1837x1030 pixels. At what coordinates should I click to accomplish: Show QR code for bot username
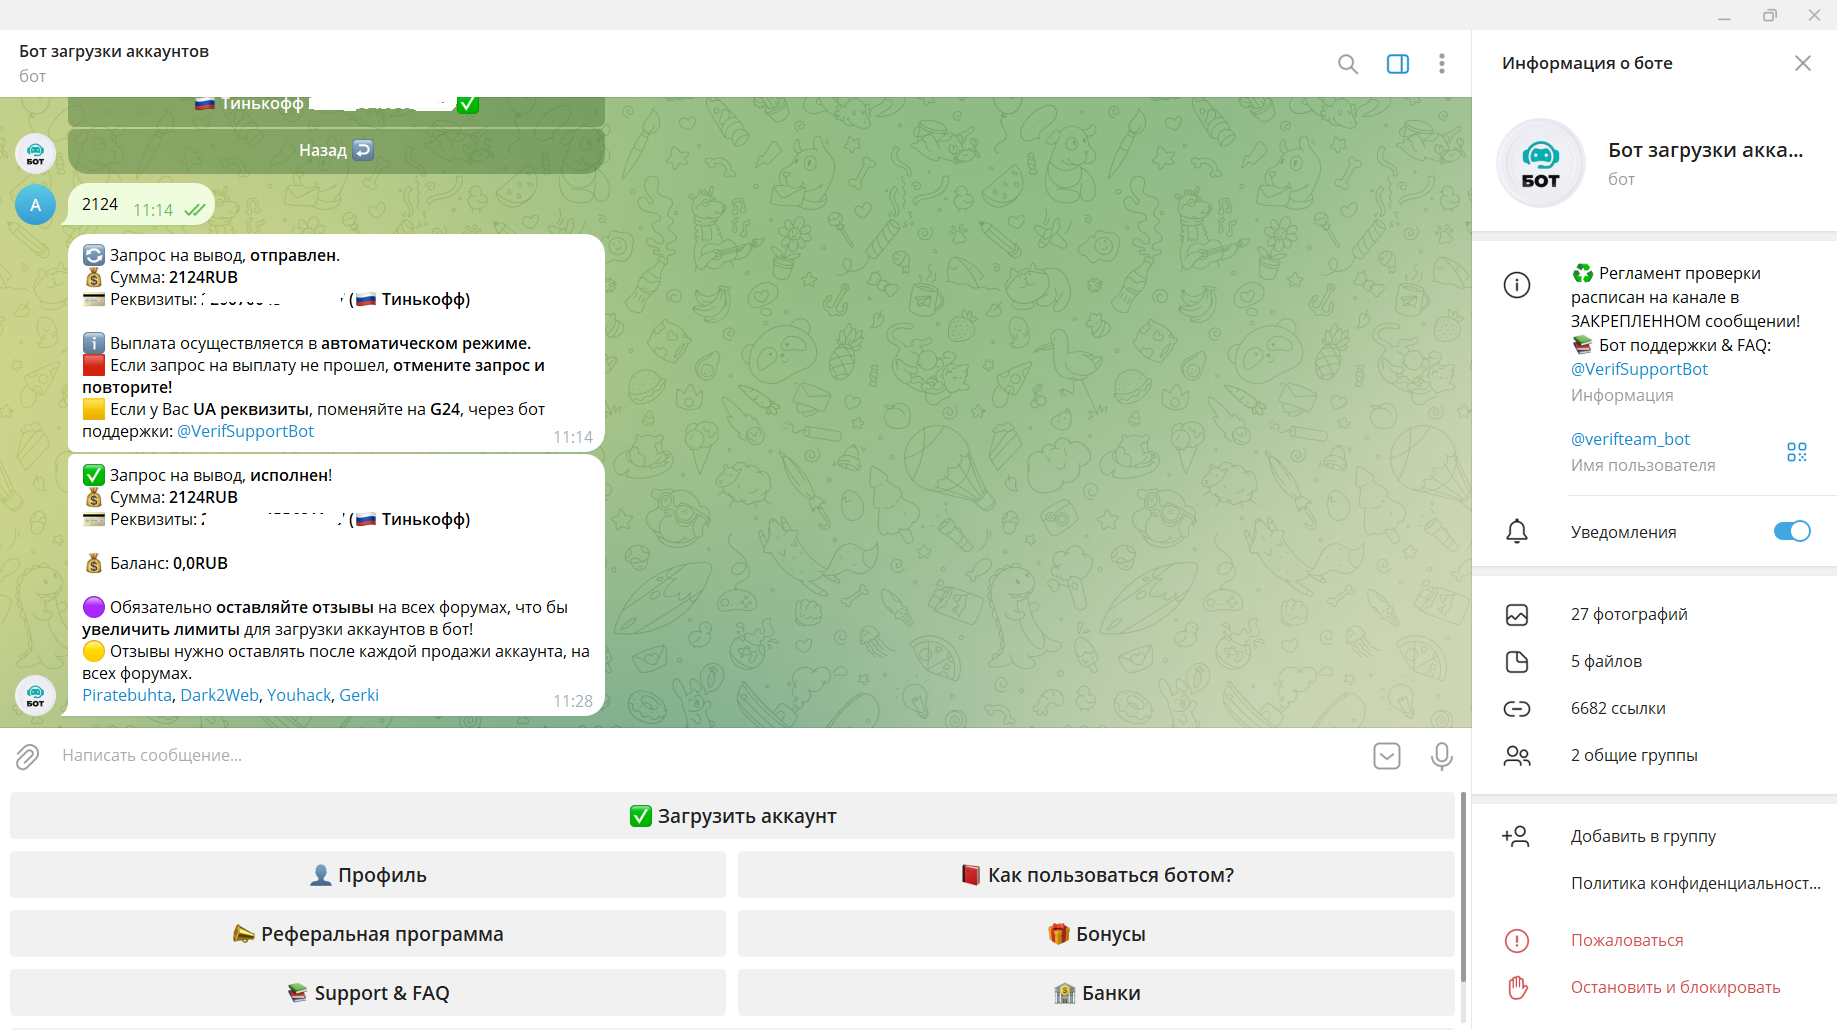[1796, 452]
